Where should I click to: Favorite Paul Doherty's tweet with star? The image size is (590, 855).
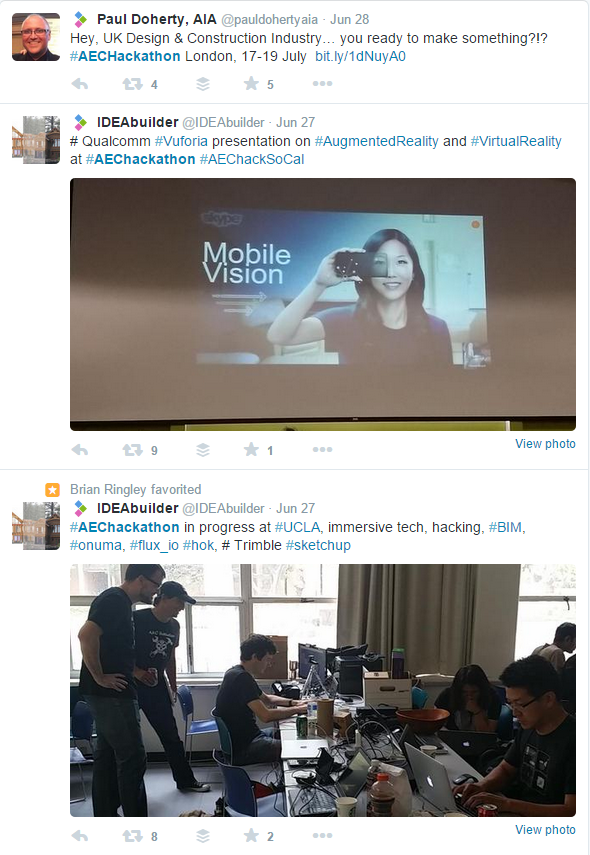[x=251, y=83]
